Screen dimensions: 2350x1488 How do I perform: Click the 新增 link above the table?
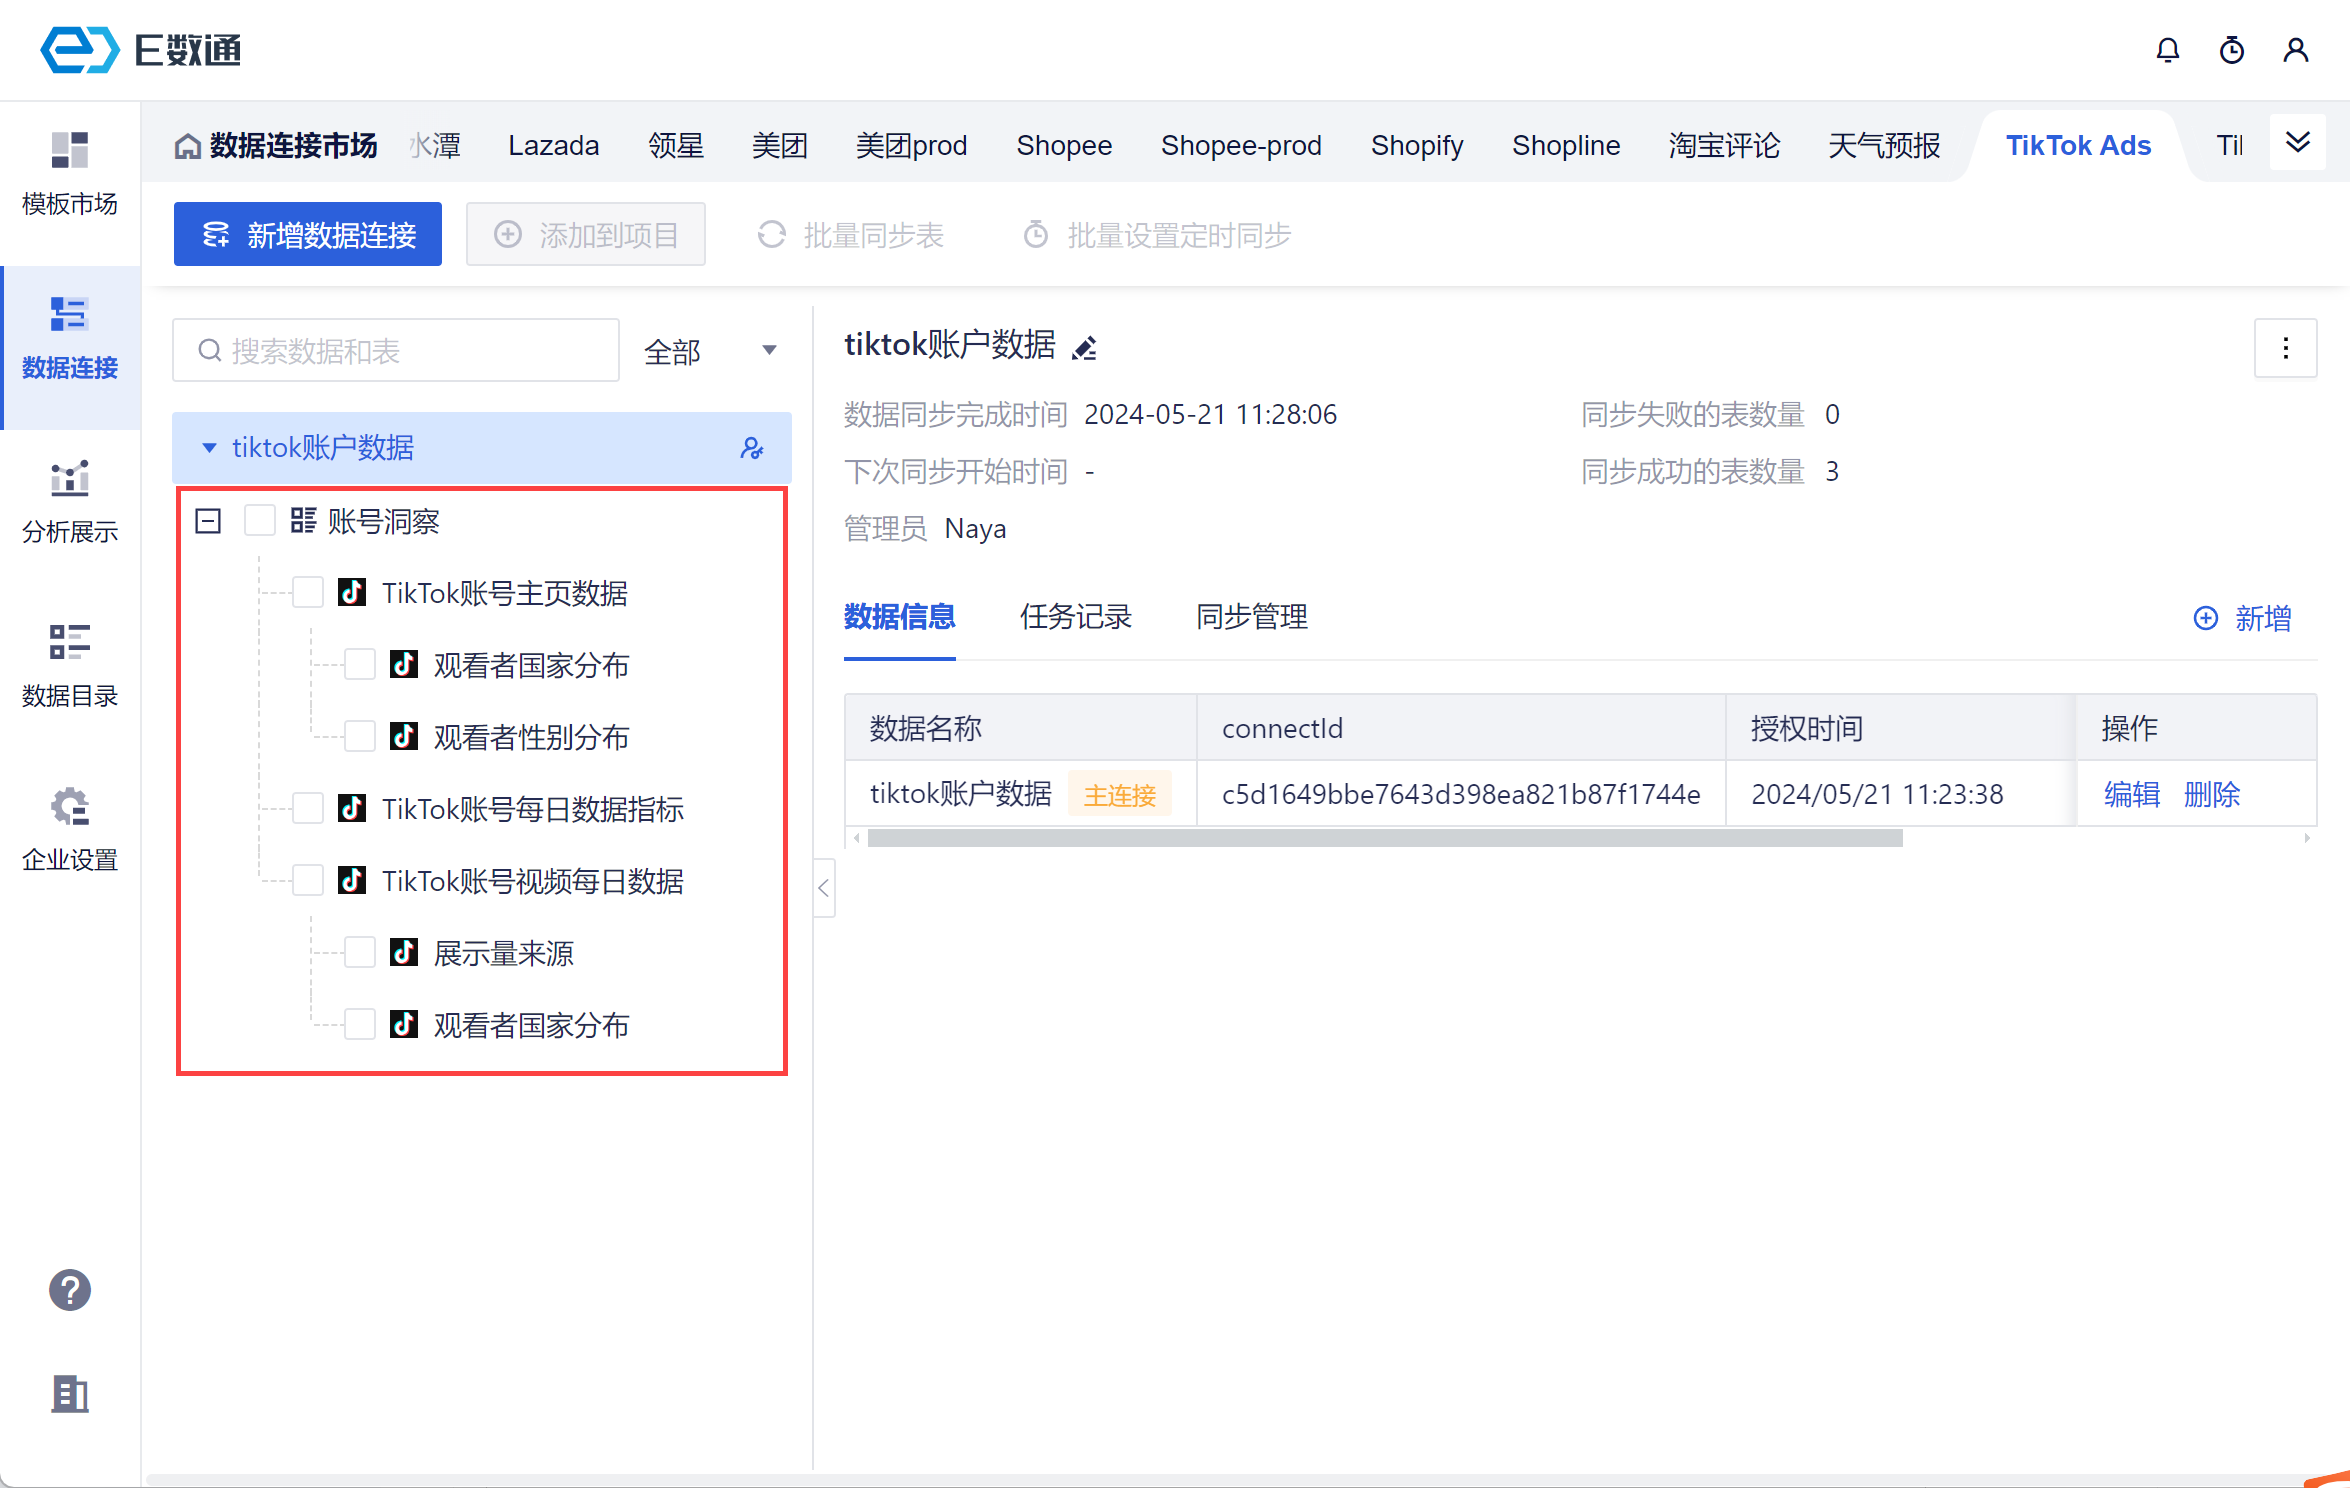pos(2242,618)
